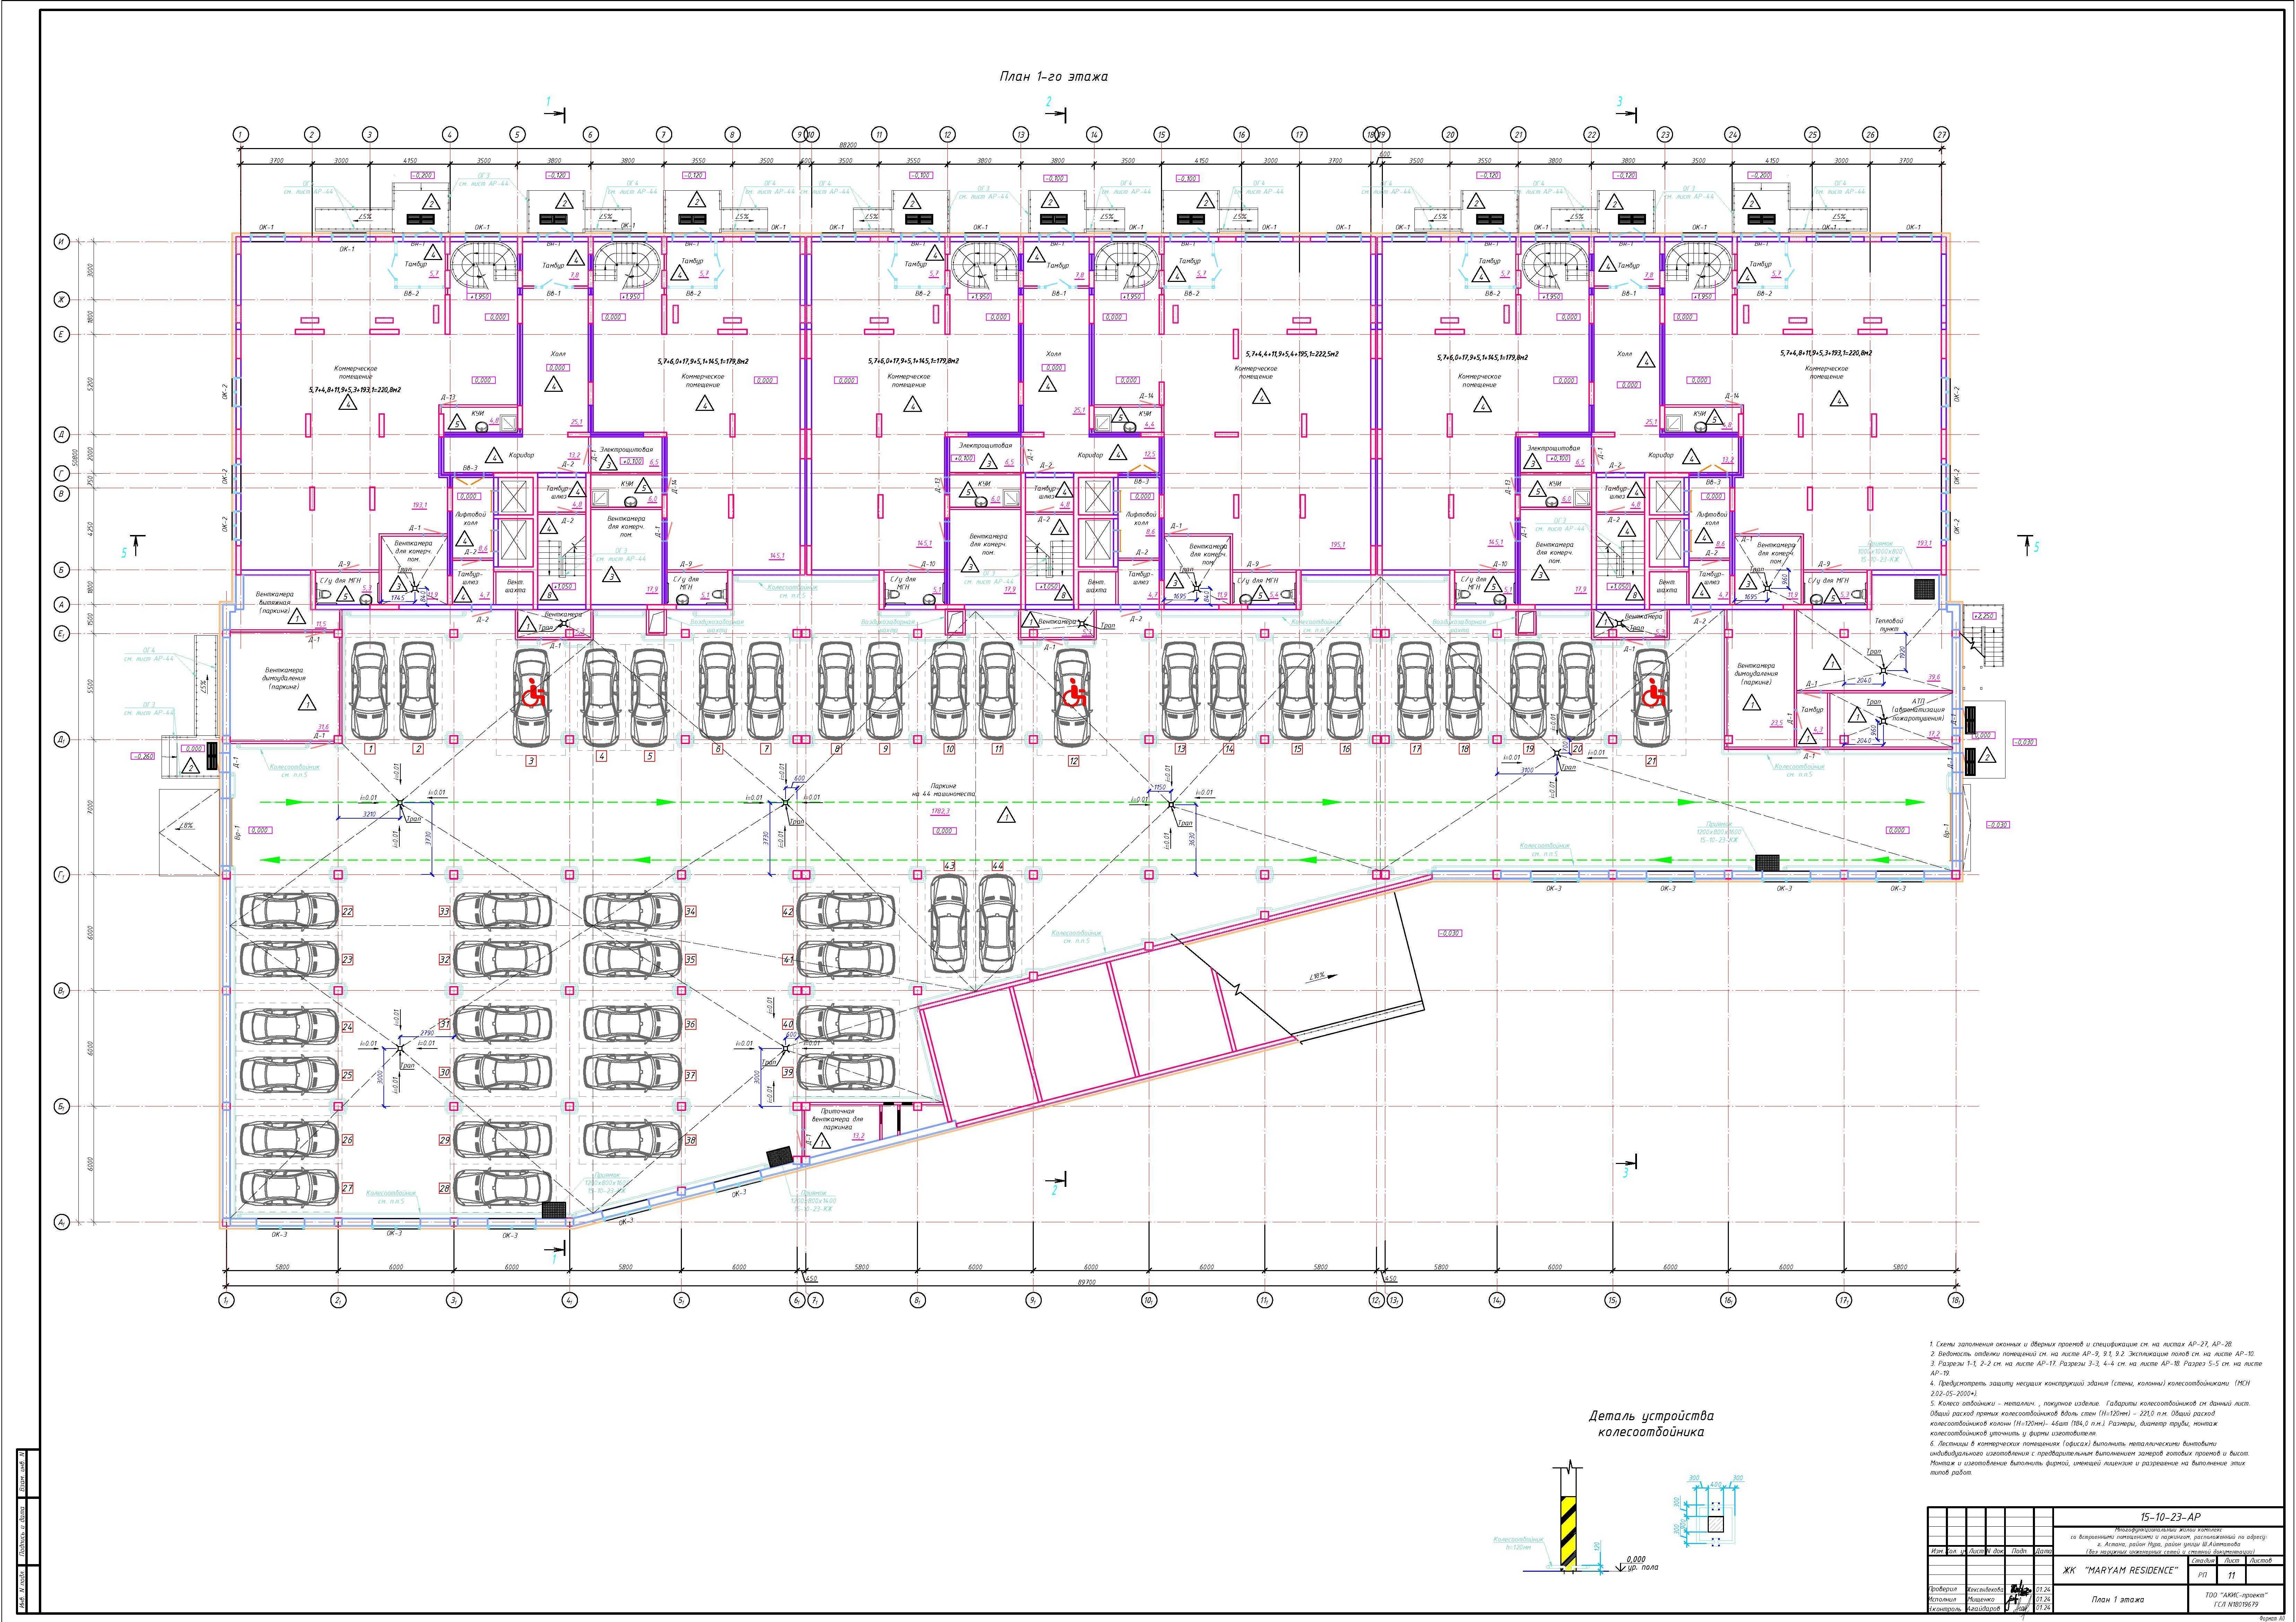Image resolution: width=2296 pixels, height=1622 pixels.
Task: Click section cut marker 2 above the plan
Action: pyautogui.click(x=1056, y=109)
